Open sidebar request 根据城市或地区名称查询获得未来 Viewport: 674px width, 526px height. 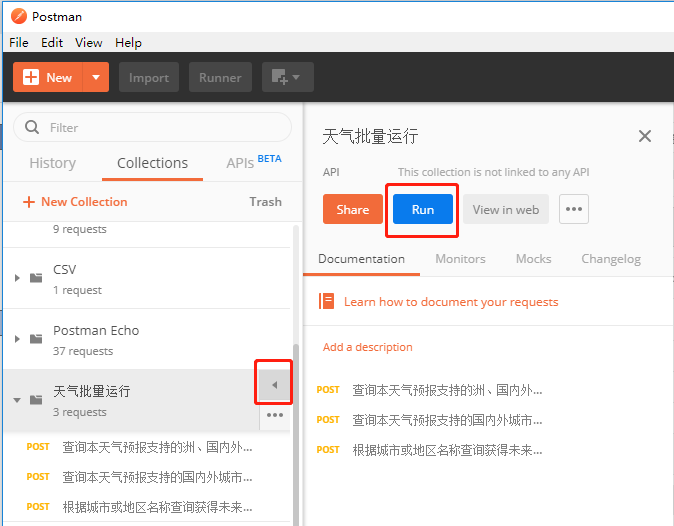click(140, 507)
